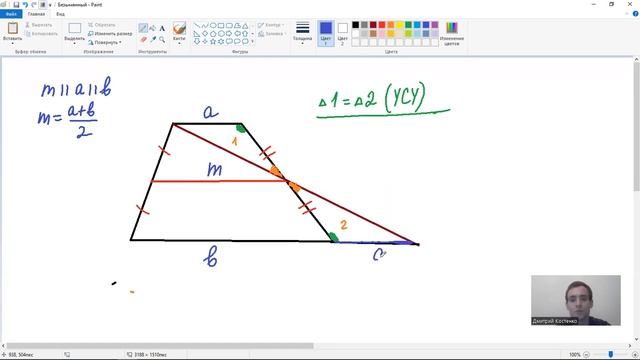Click the Select (Выделить) rectangle icon

(x=75, y=28)
